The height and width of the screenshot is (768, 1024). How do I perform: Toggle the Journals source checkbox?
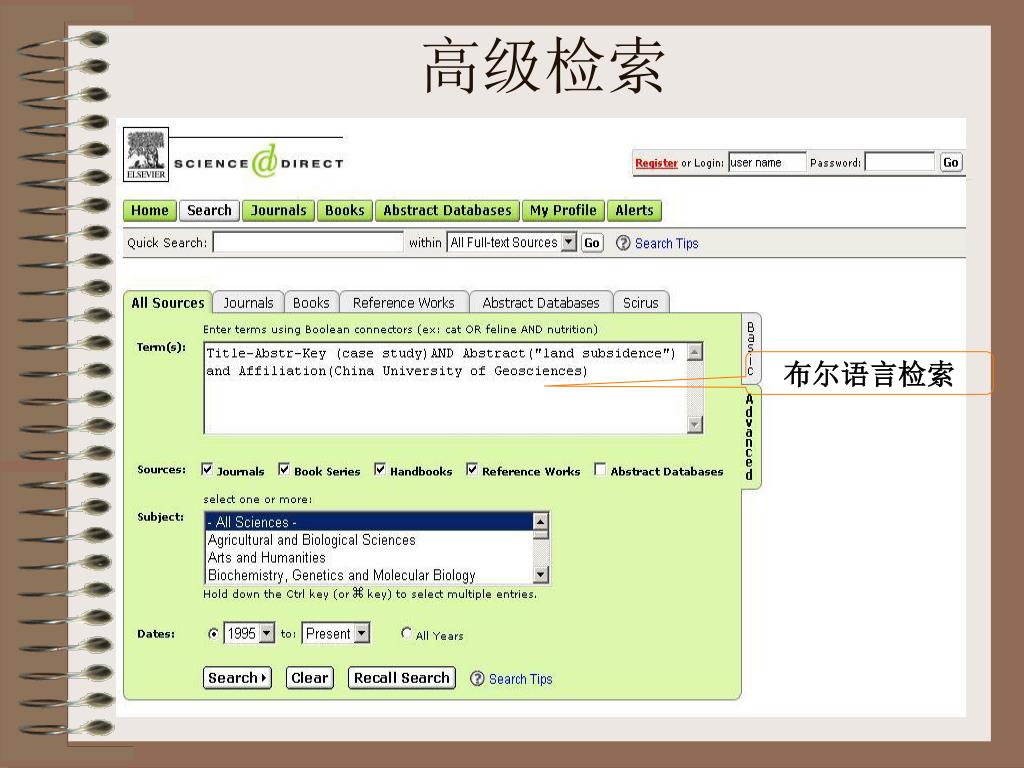207,469
